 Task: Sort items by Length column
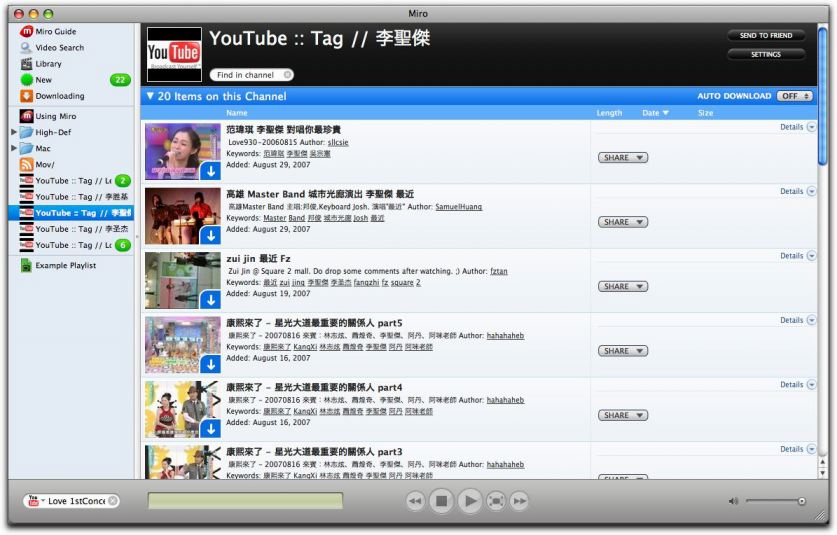pos(609,113)
